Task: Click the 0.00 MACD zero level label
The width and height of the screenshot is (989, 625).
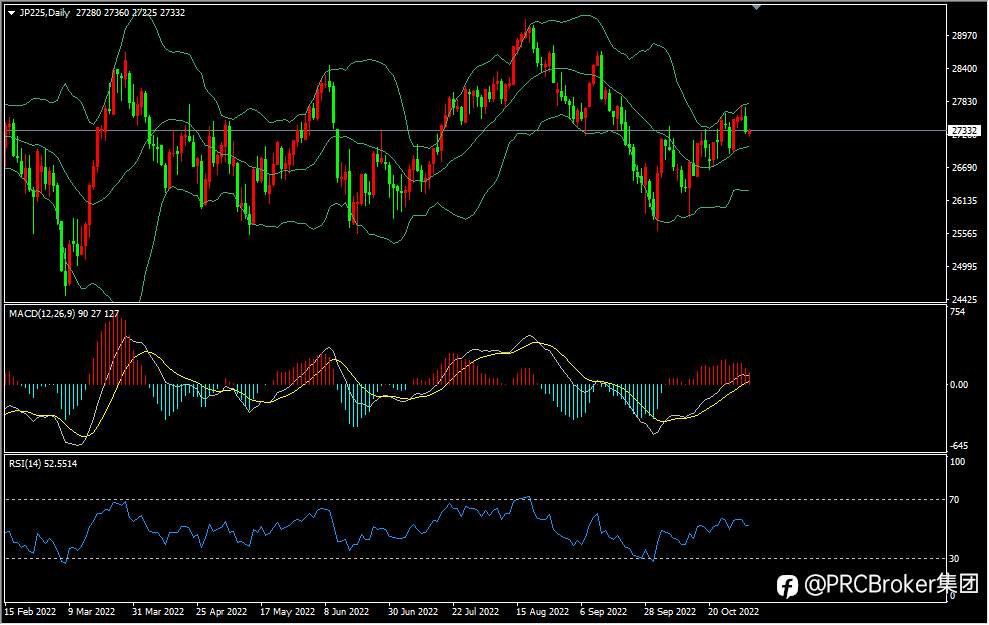Action: 959,385
